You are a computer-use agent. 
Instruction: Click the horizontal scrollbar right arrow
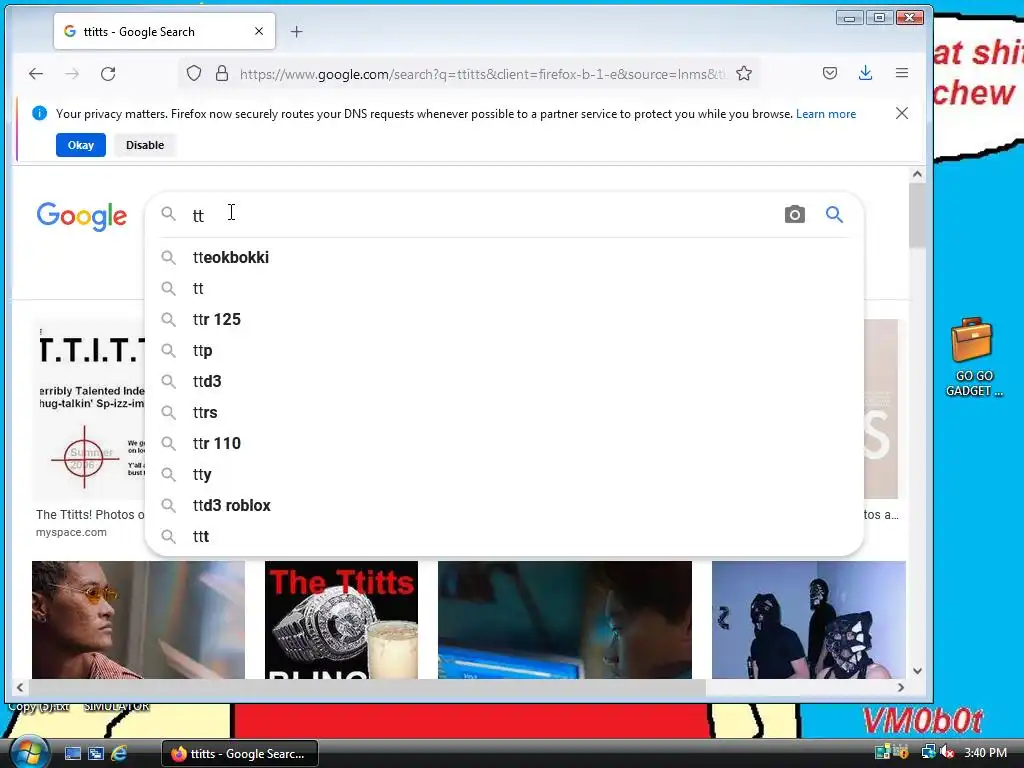point(901,687)
